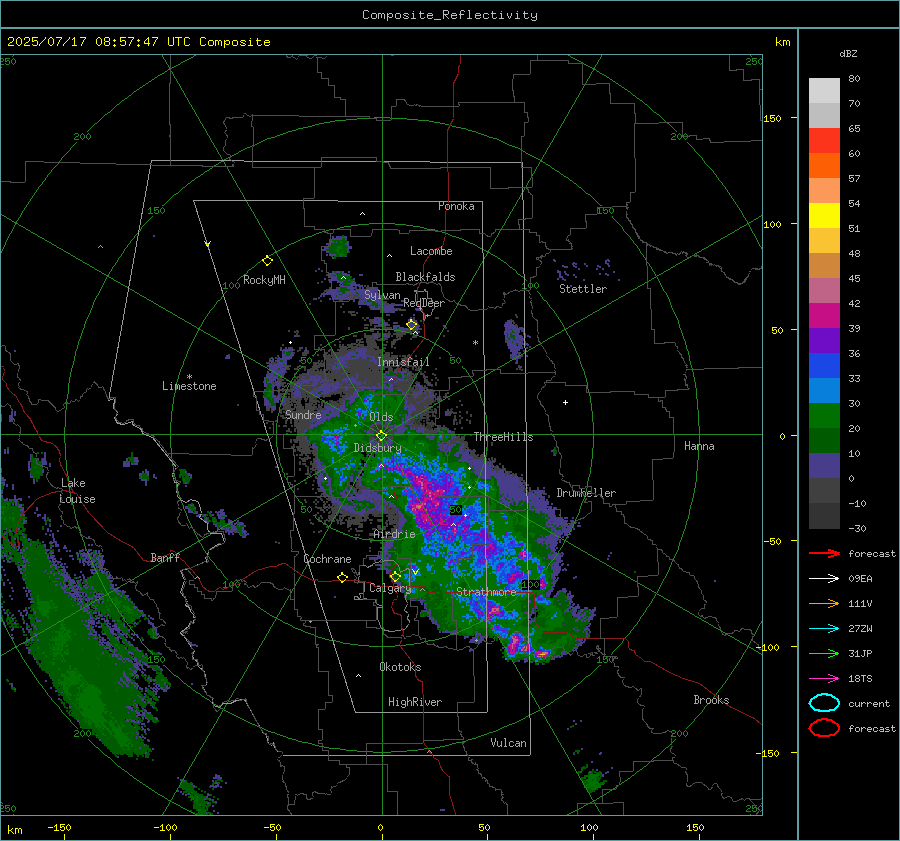
Task: Select the 39 dBZ purple swatch
Action: tap(824, 340)
